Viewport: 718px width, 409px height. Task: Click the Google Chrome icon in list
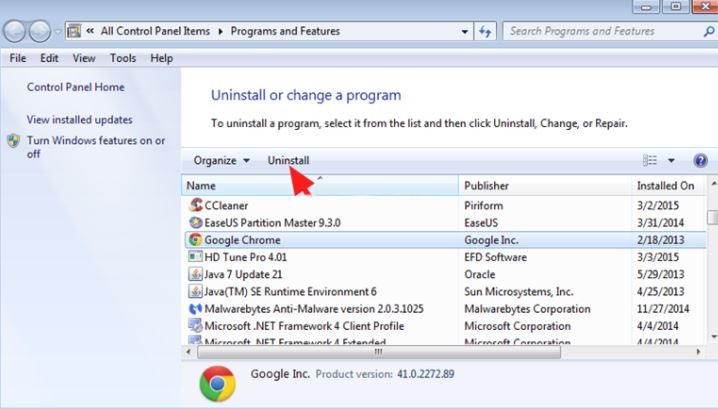[196, 240]
